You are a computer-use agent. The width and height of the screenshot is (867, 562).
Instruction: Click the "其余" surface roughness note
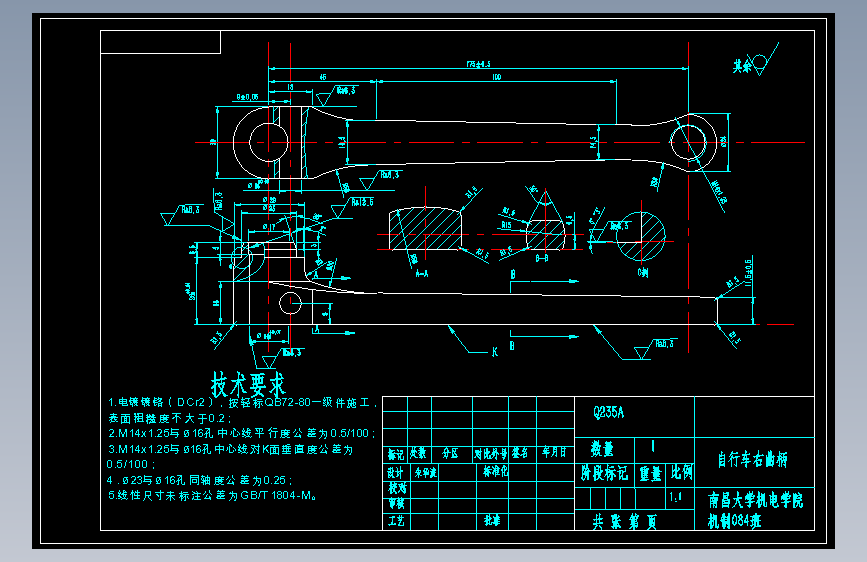point(742,66)
